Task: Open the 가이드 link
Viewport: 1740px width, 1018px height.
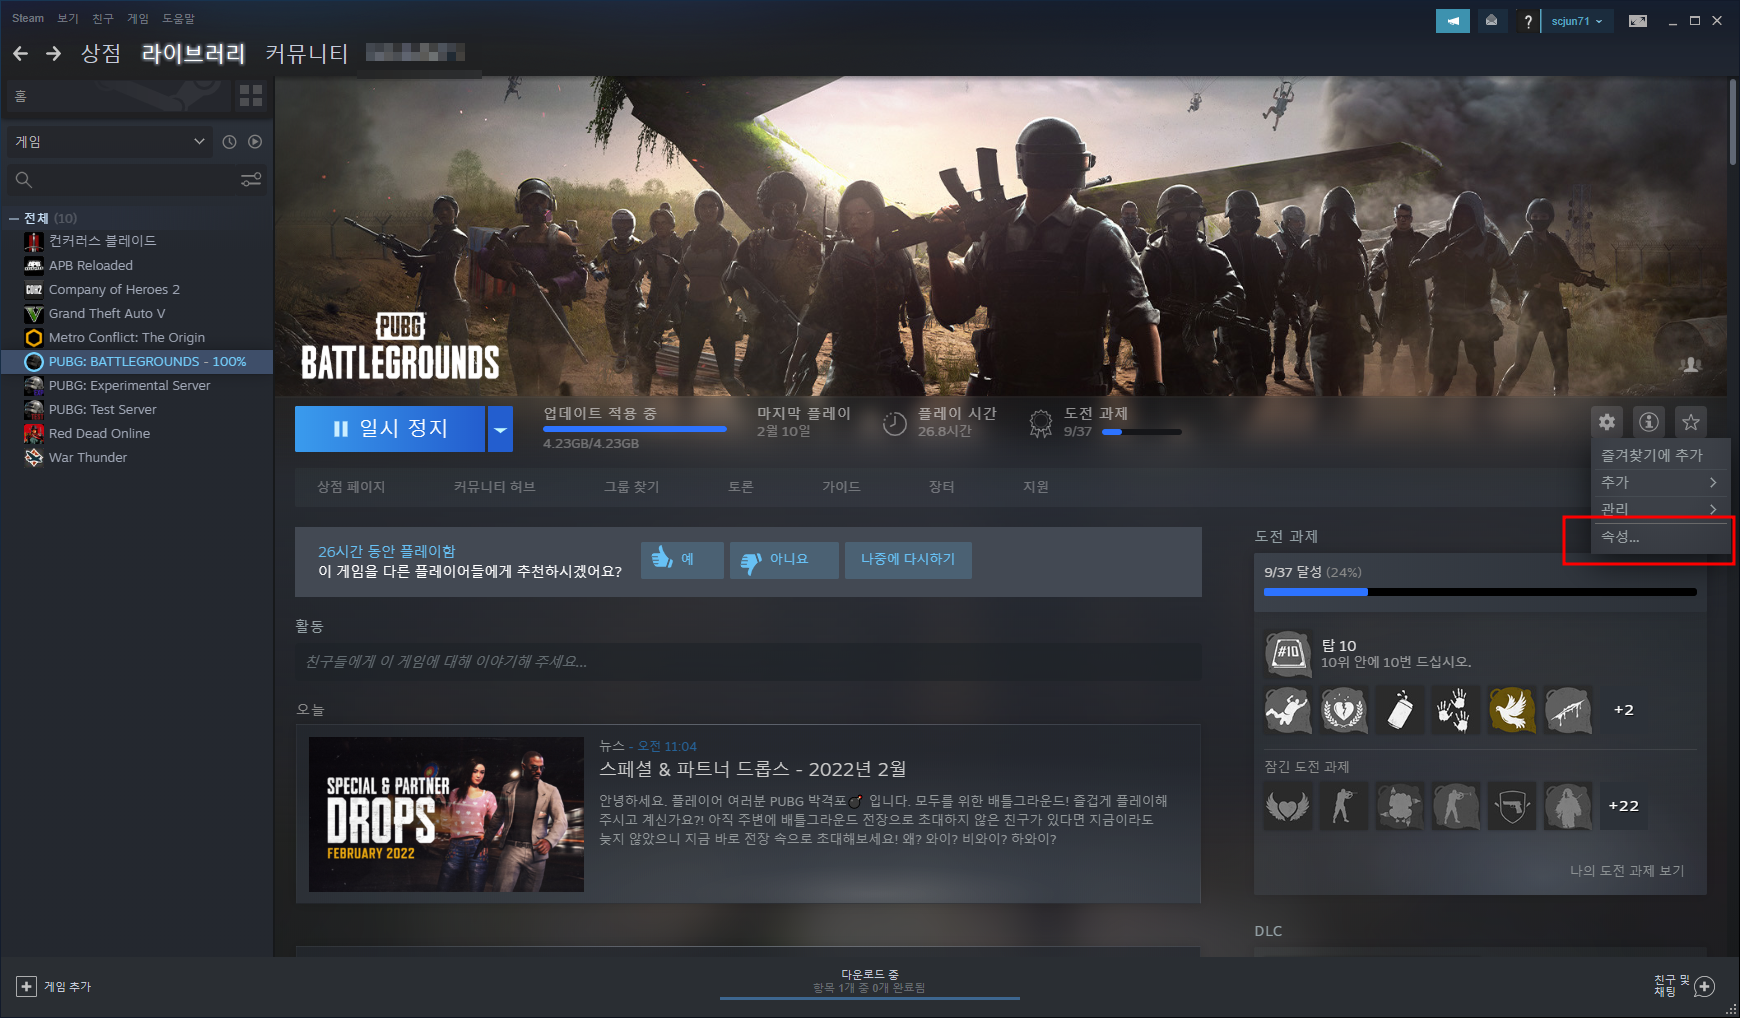Action: tap(841, 487)
